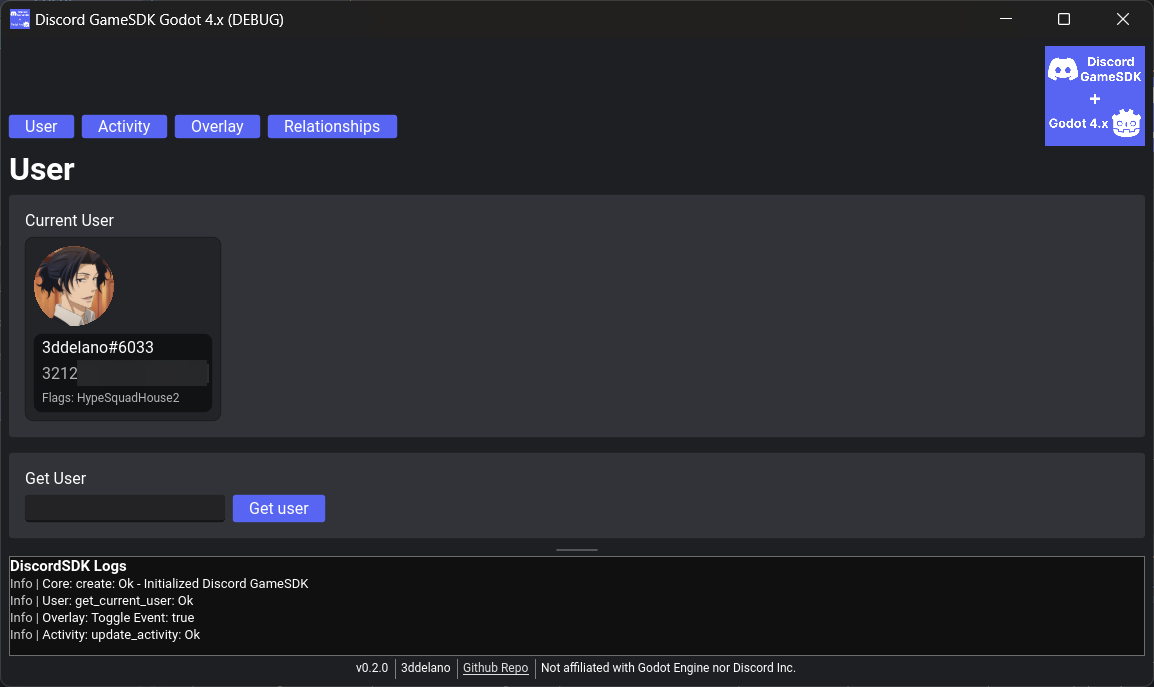Open the Github Repo link

[495, 668]
